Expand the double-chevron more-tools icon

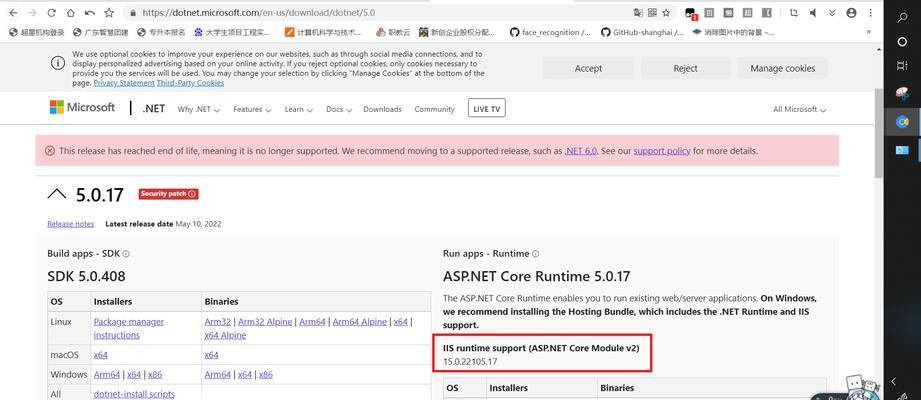pyautogui.click(x=832, y=12)
